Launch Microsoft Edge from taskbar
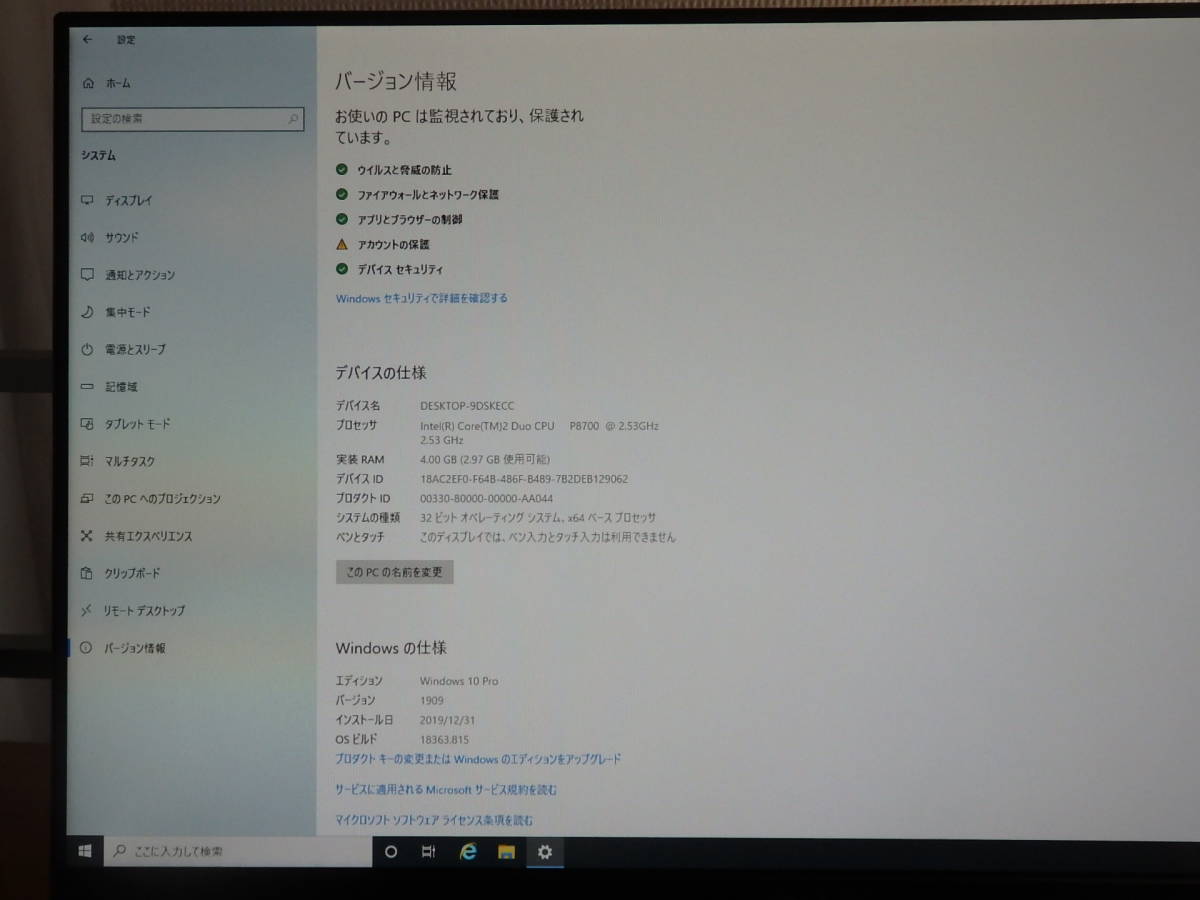Screen dimensions: 1200x900 click(467, 852)
